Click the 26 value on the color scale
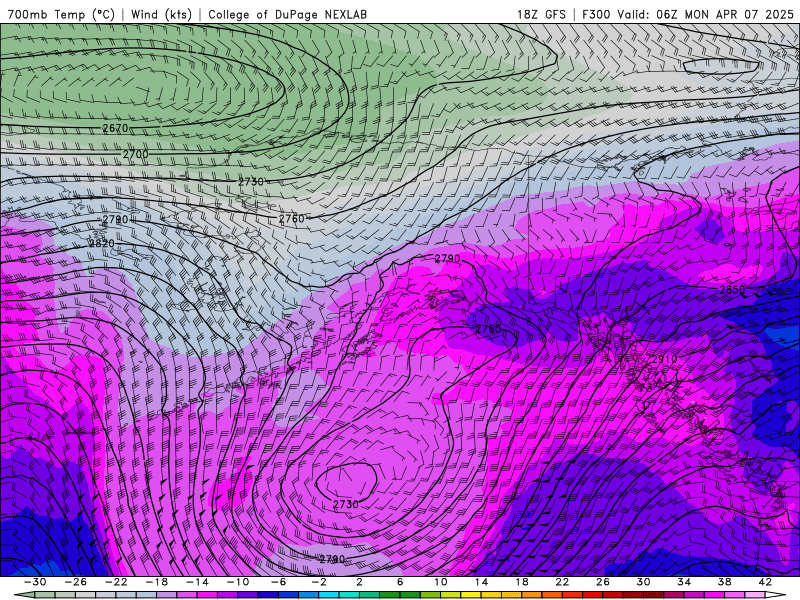This screenshot has height=600, width=800. 603,582
